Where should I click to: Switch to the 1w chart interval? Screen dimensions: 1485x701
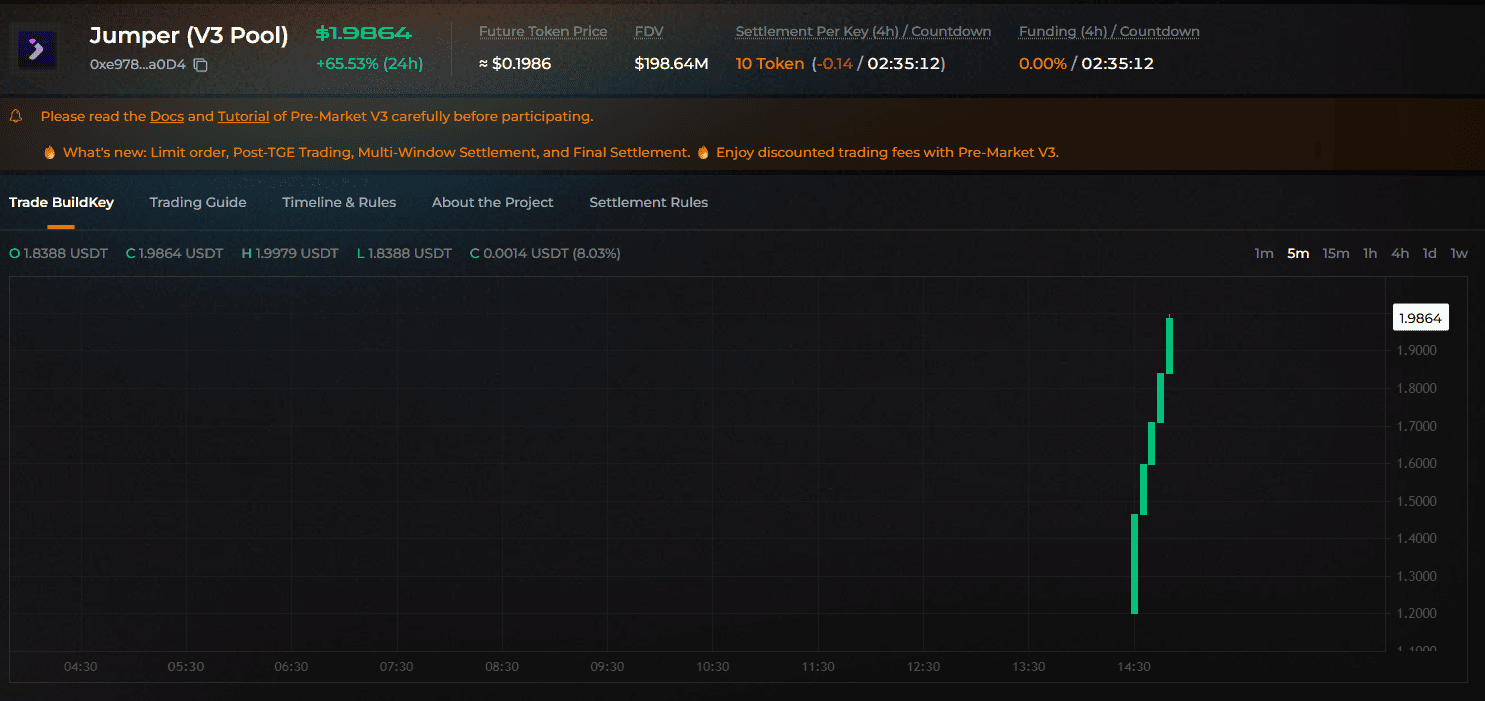(x=1459, y=253)
